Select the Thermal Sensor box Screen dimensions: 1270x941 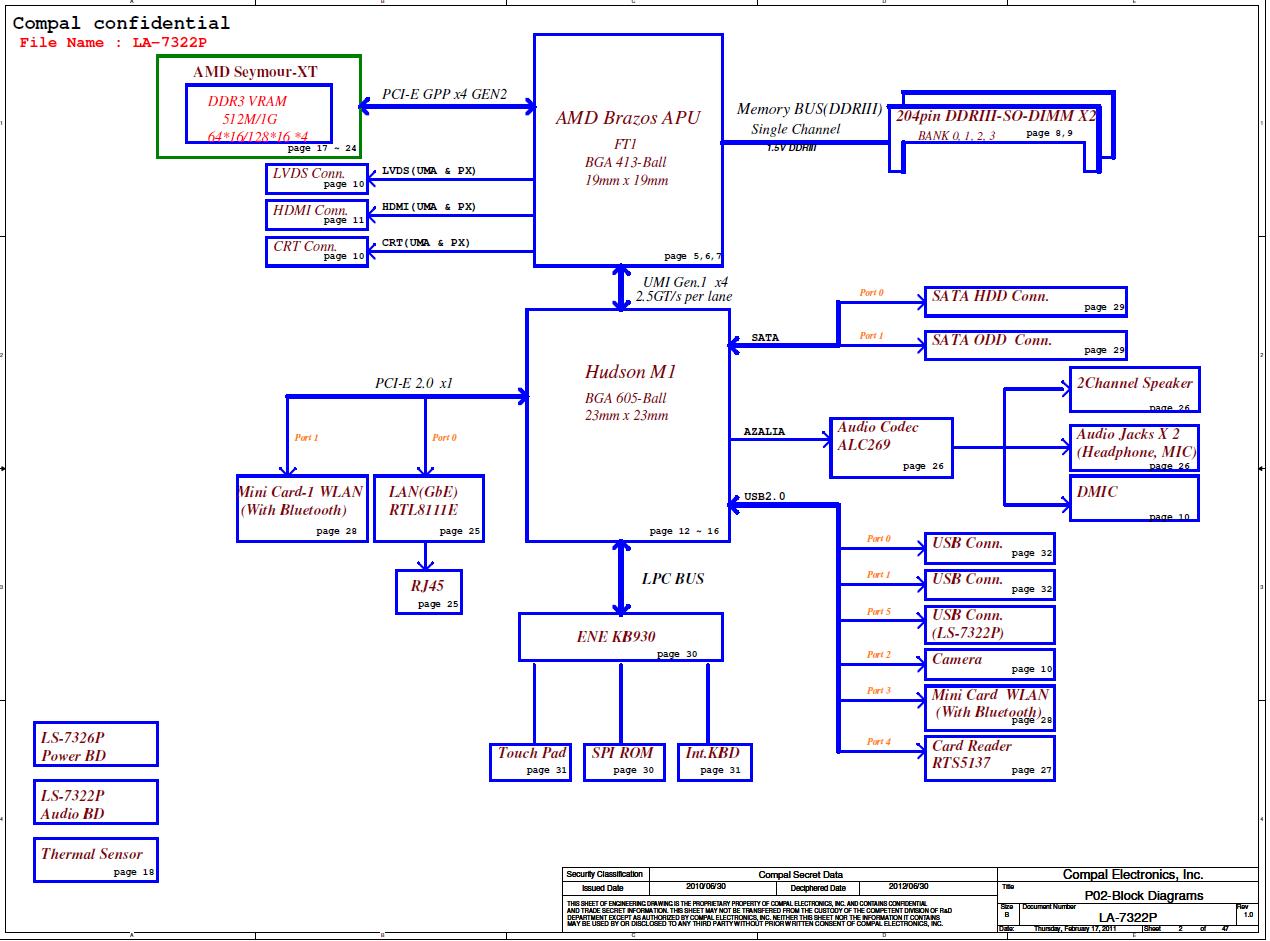coord(96,860)
